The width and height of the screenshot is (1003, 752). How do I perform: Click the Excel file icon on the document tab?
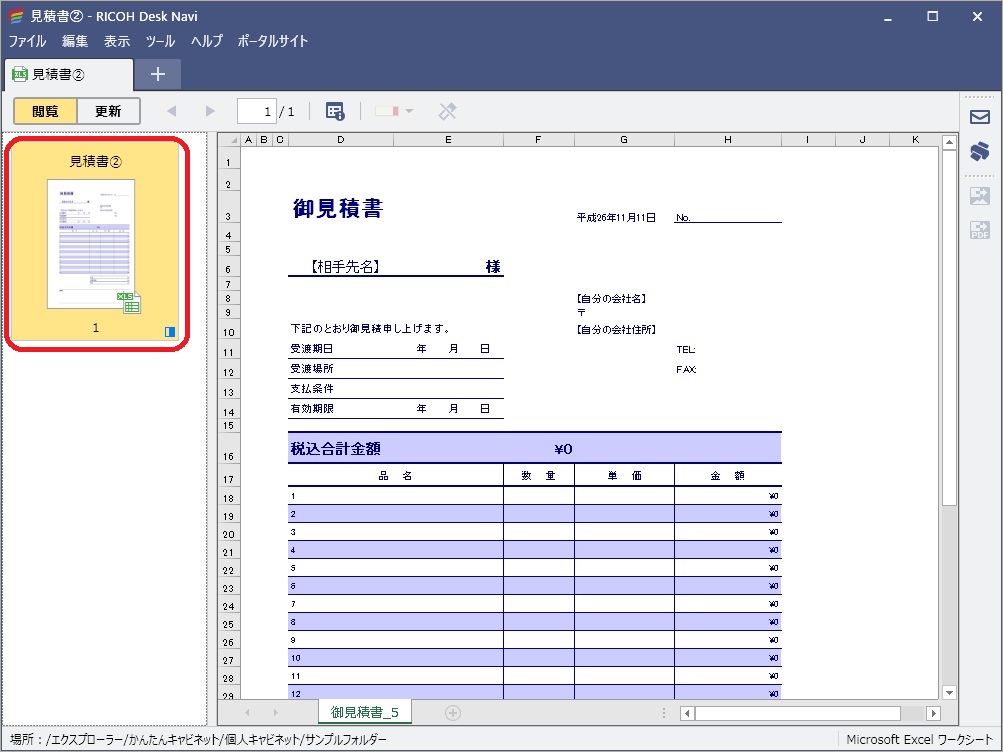pyautogui.click(x=17, y=74)
